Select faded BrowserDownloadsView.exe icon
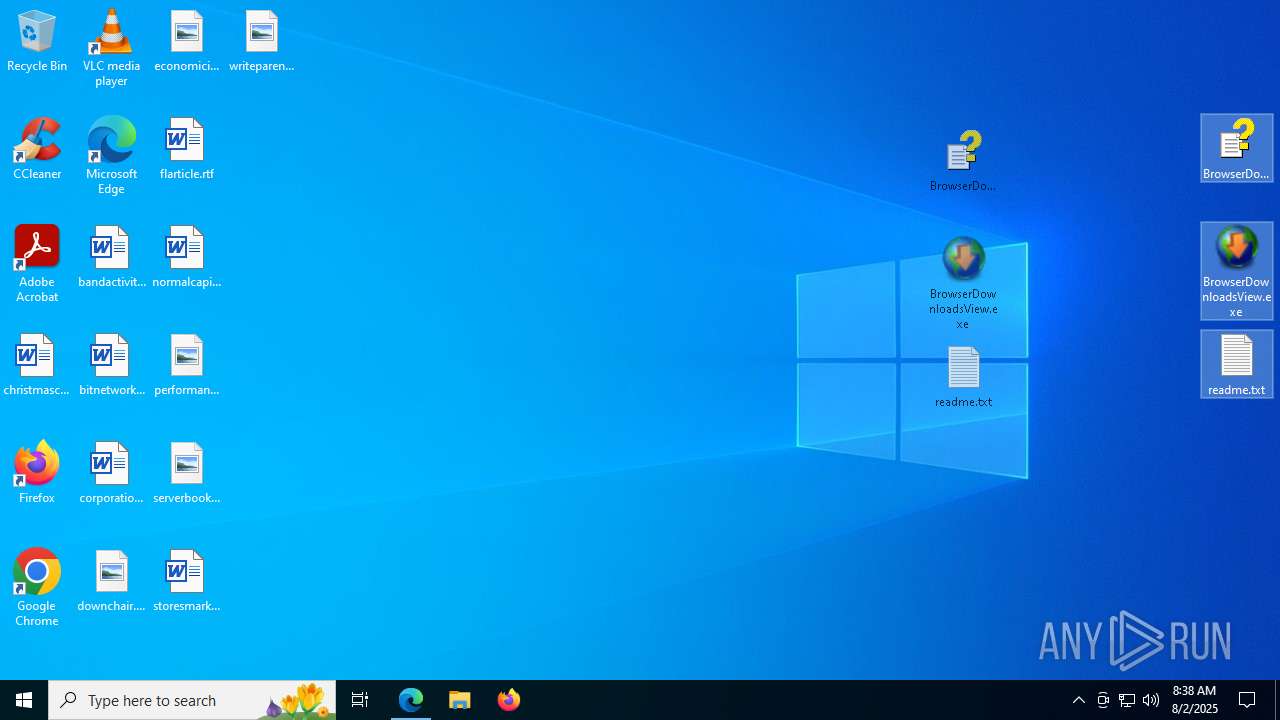The height and width of the screenshot is (720, 1280). [963, 283]
